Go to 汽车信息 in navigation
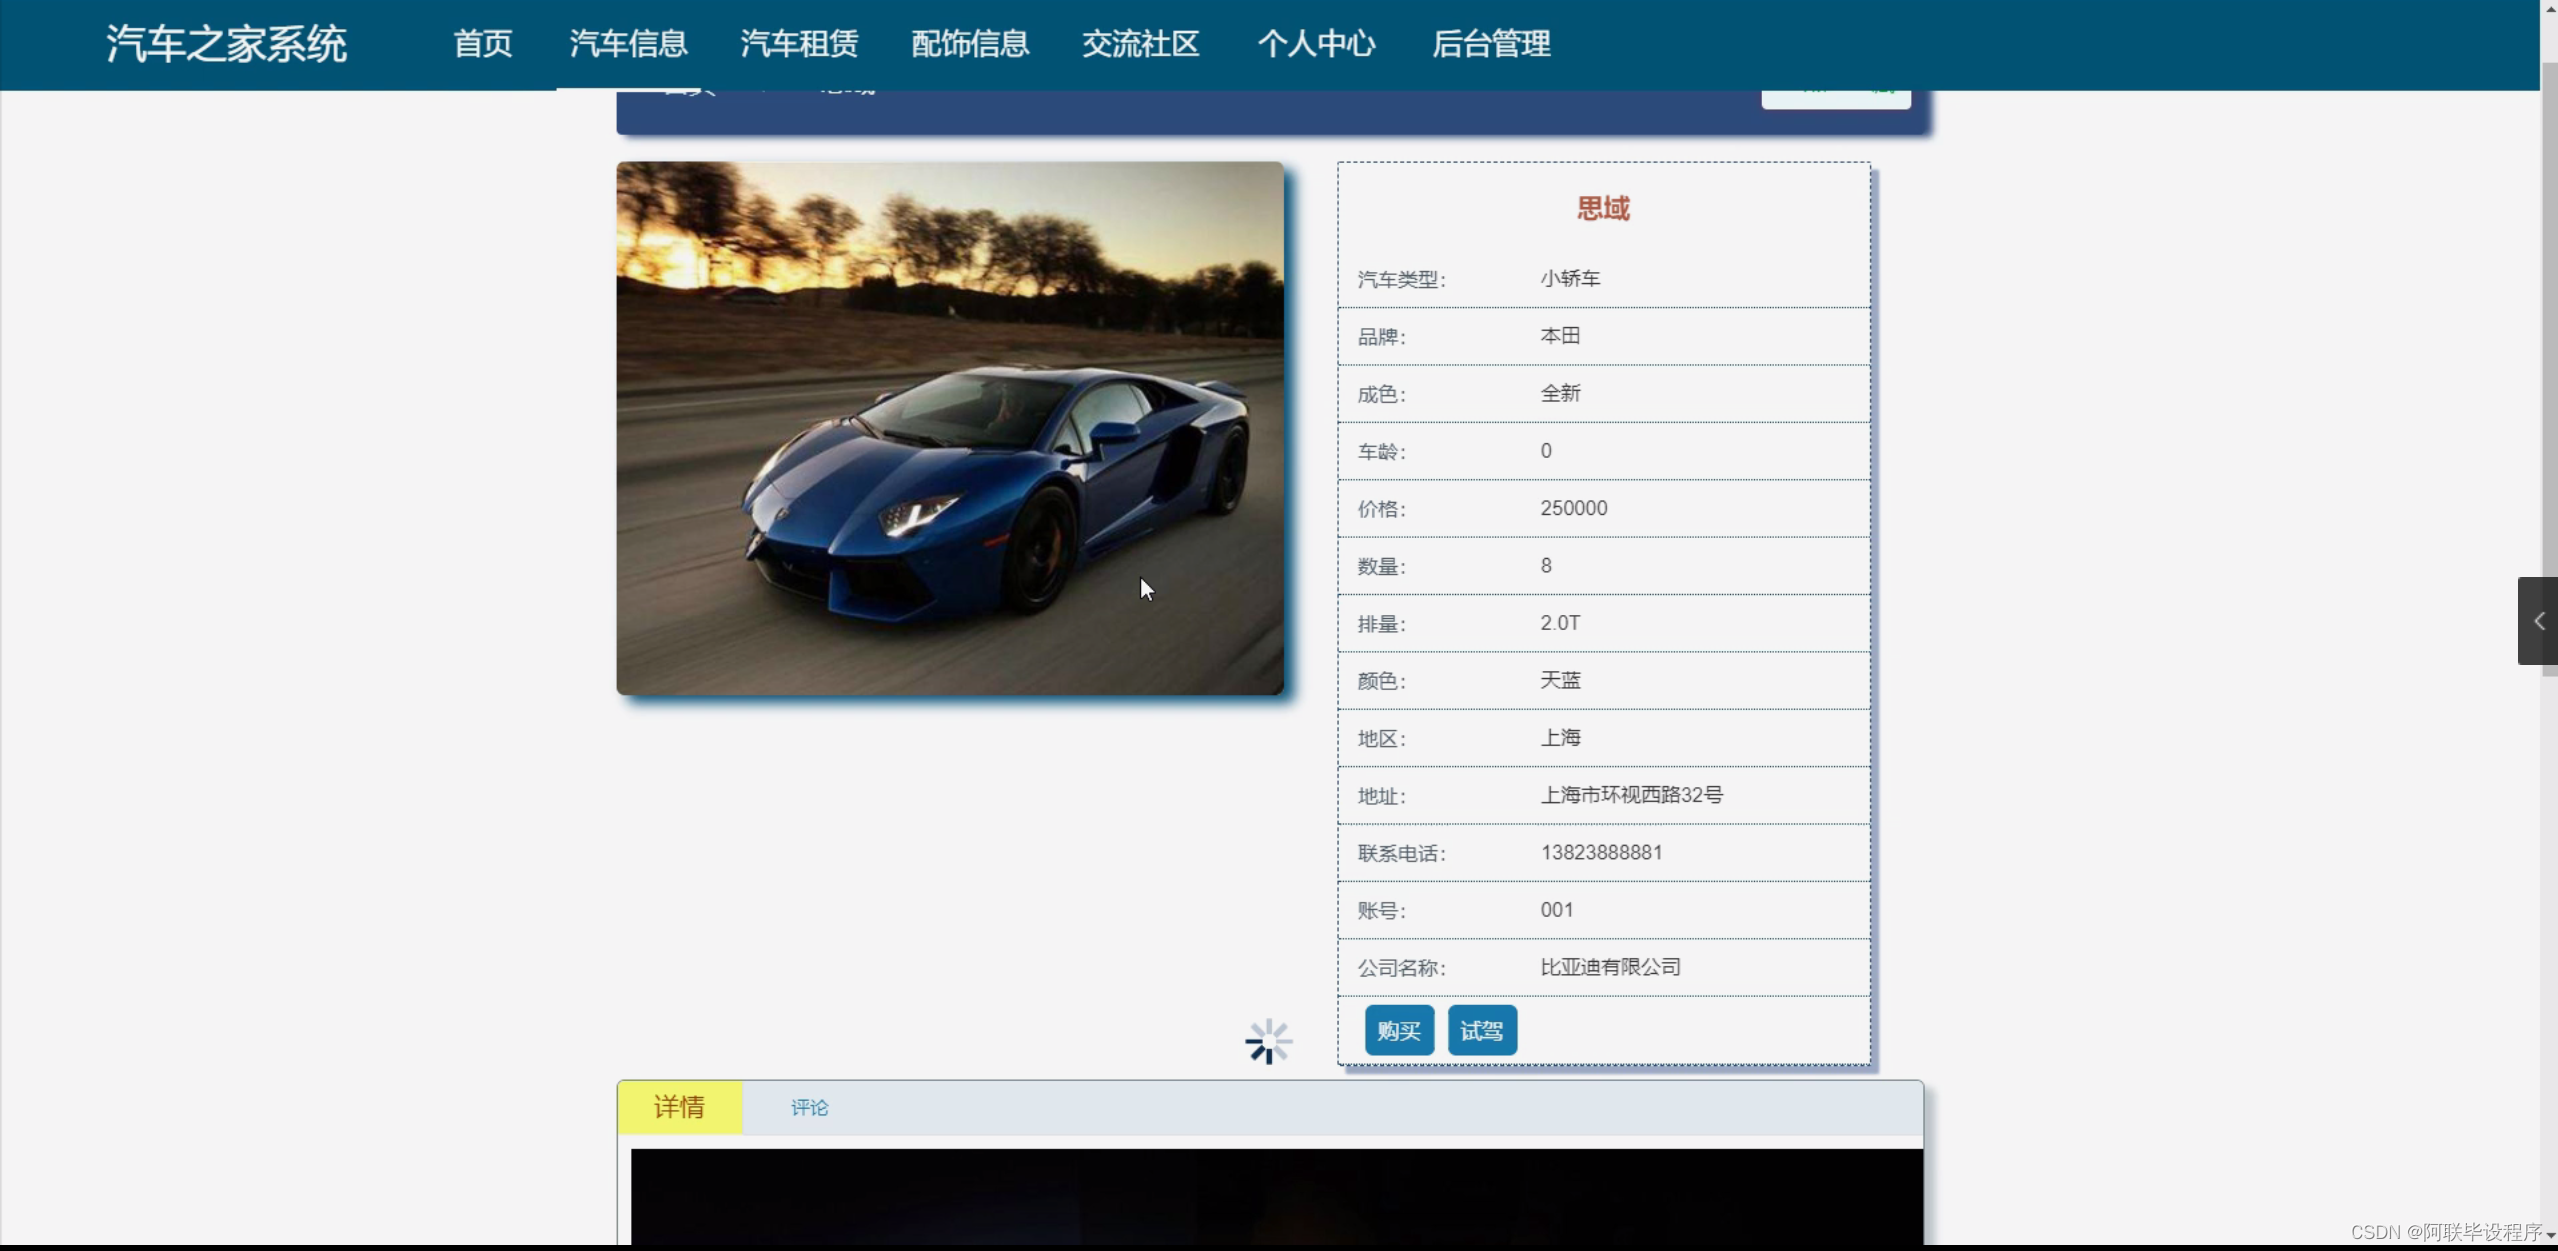This screenshot has height=1251, width=2558. tap(628, 44)
